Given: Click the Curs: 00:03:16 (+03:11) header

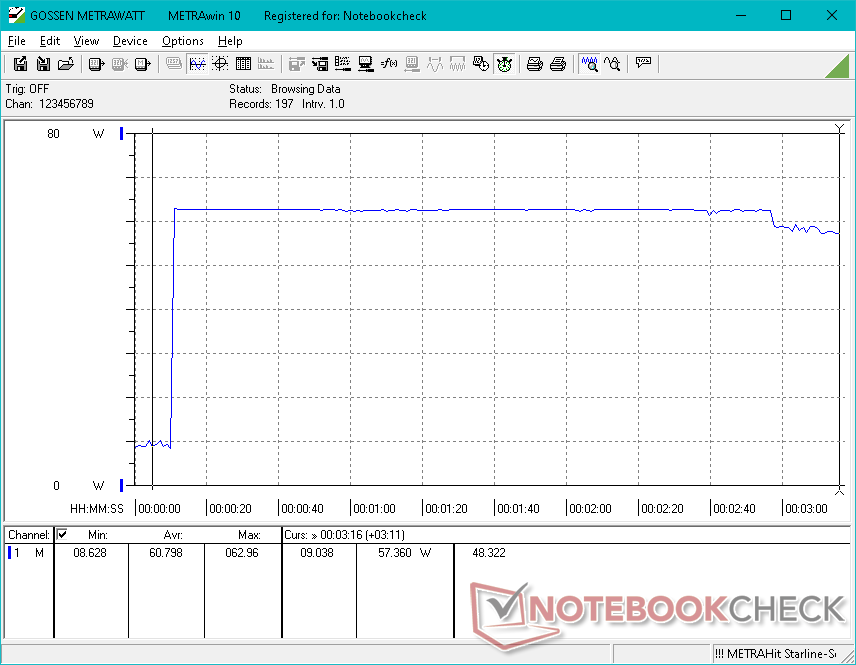Looking at the screenshot, I should [x=344, y=535].
